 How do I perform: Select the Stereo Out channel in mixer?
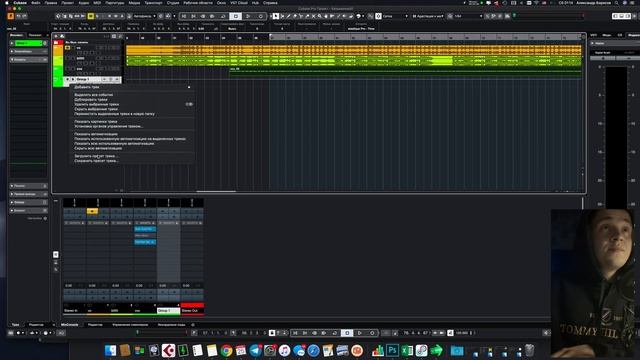click(192, 311)
